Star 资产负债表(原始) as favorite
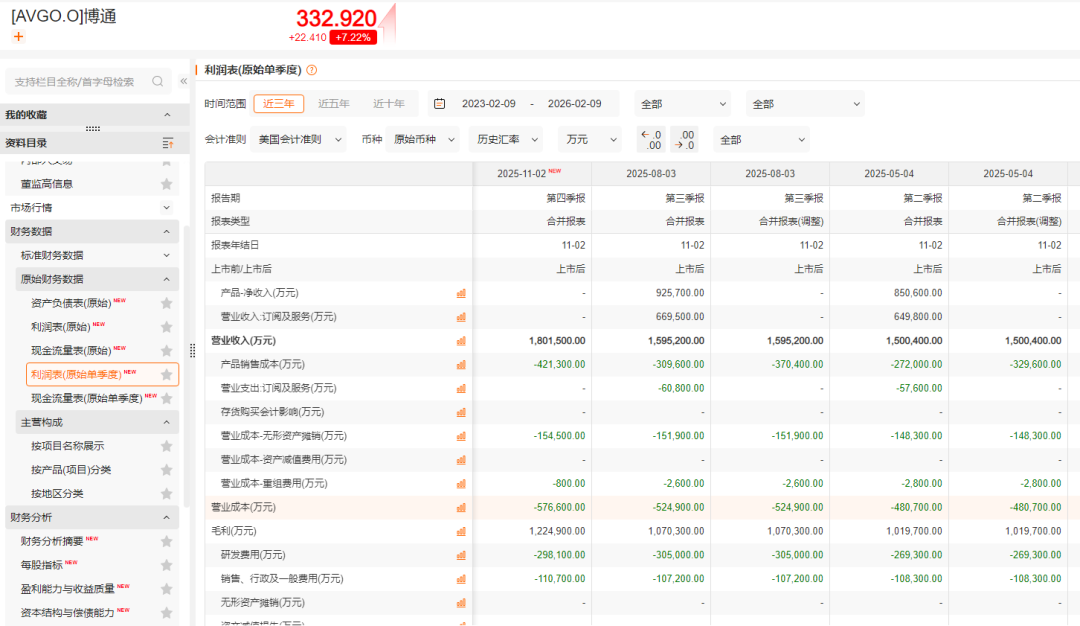This screenshot has height=626, width=1080. click(167, 303)
